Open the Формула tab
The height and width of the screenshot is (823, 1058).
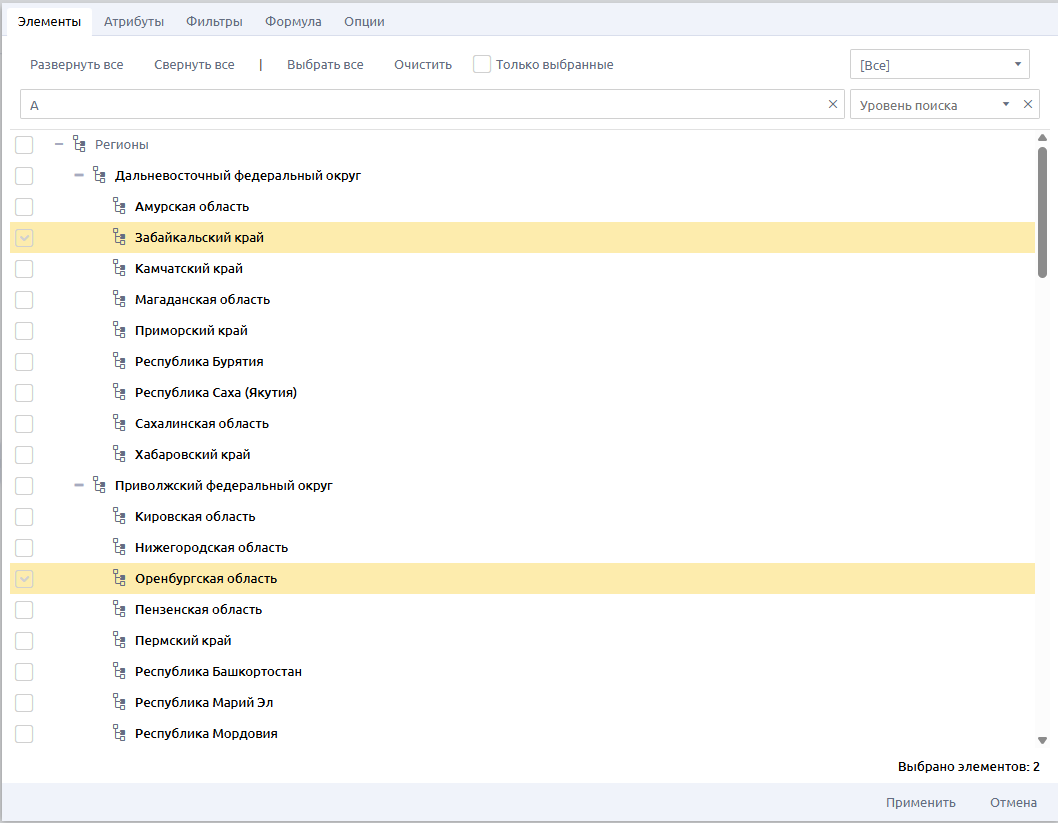[293, 21]
